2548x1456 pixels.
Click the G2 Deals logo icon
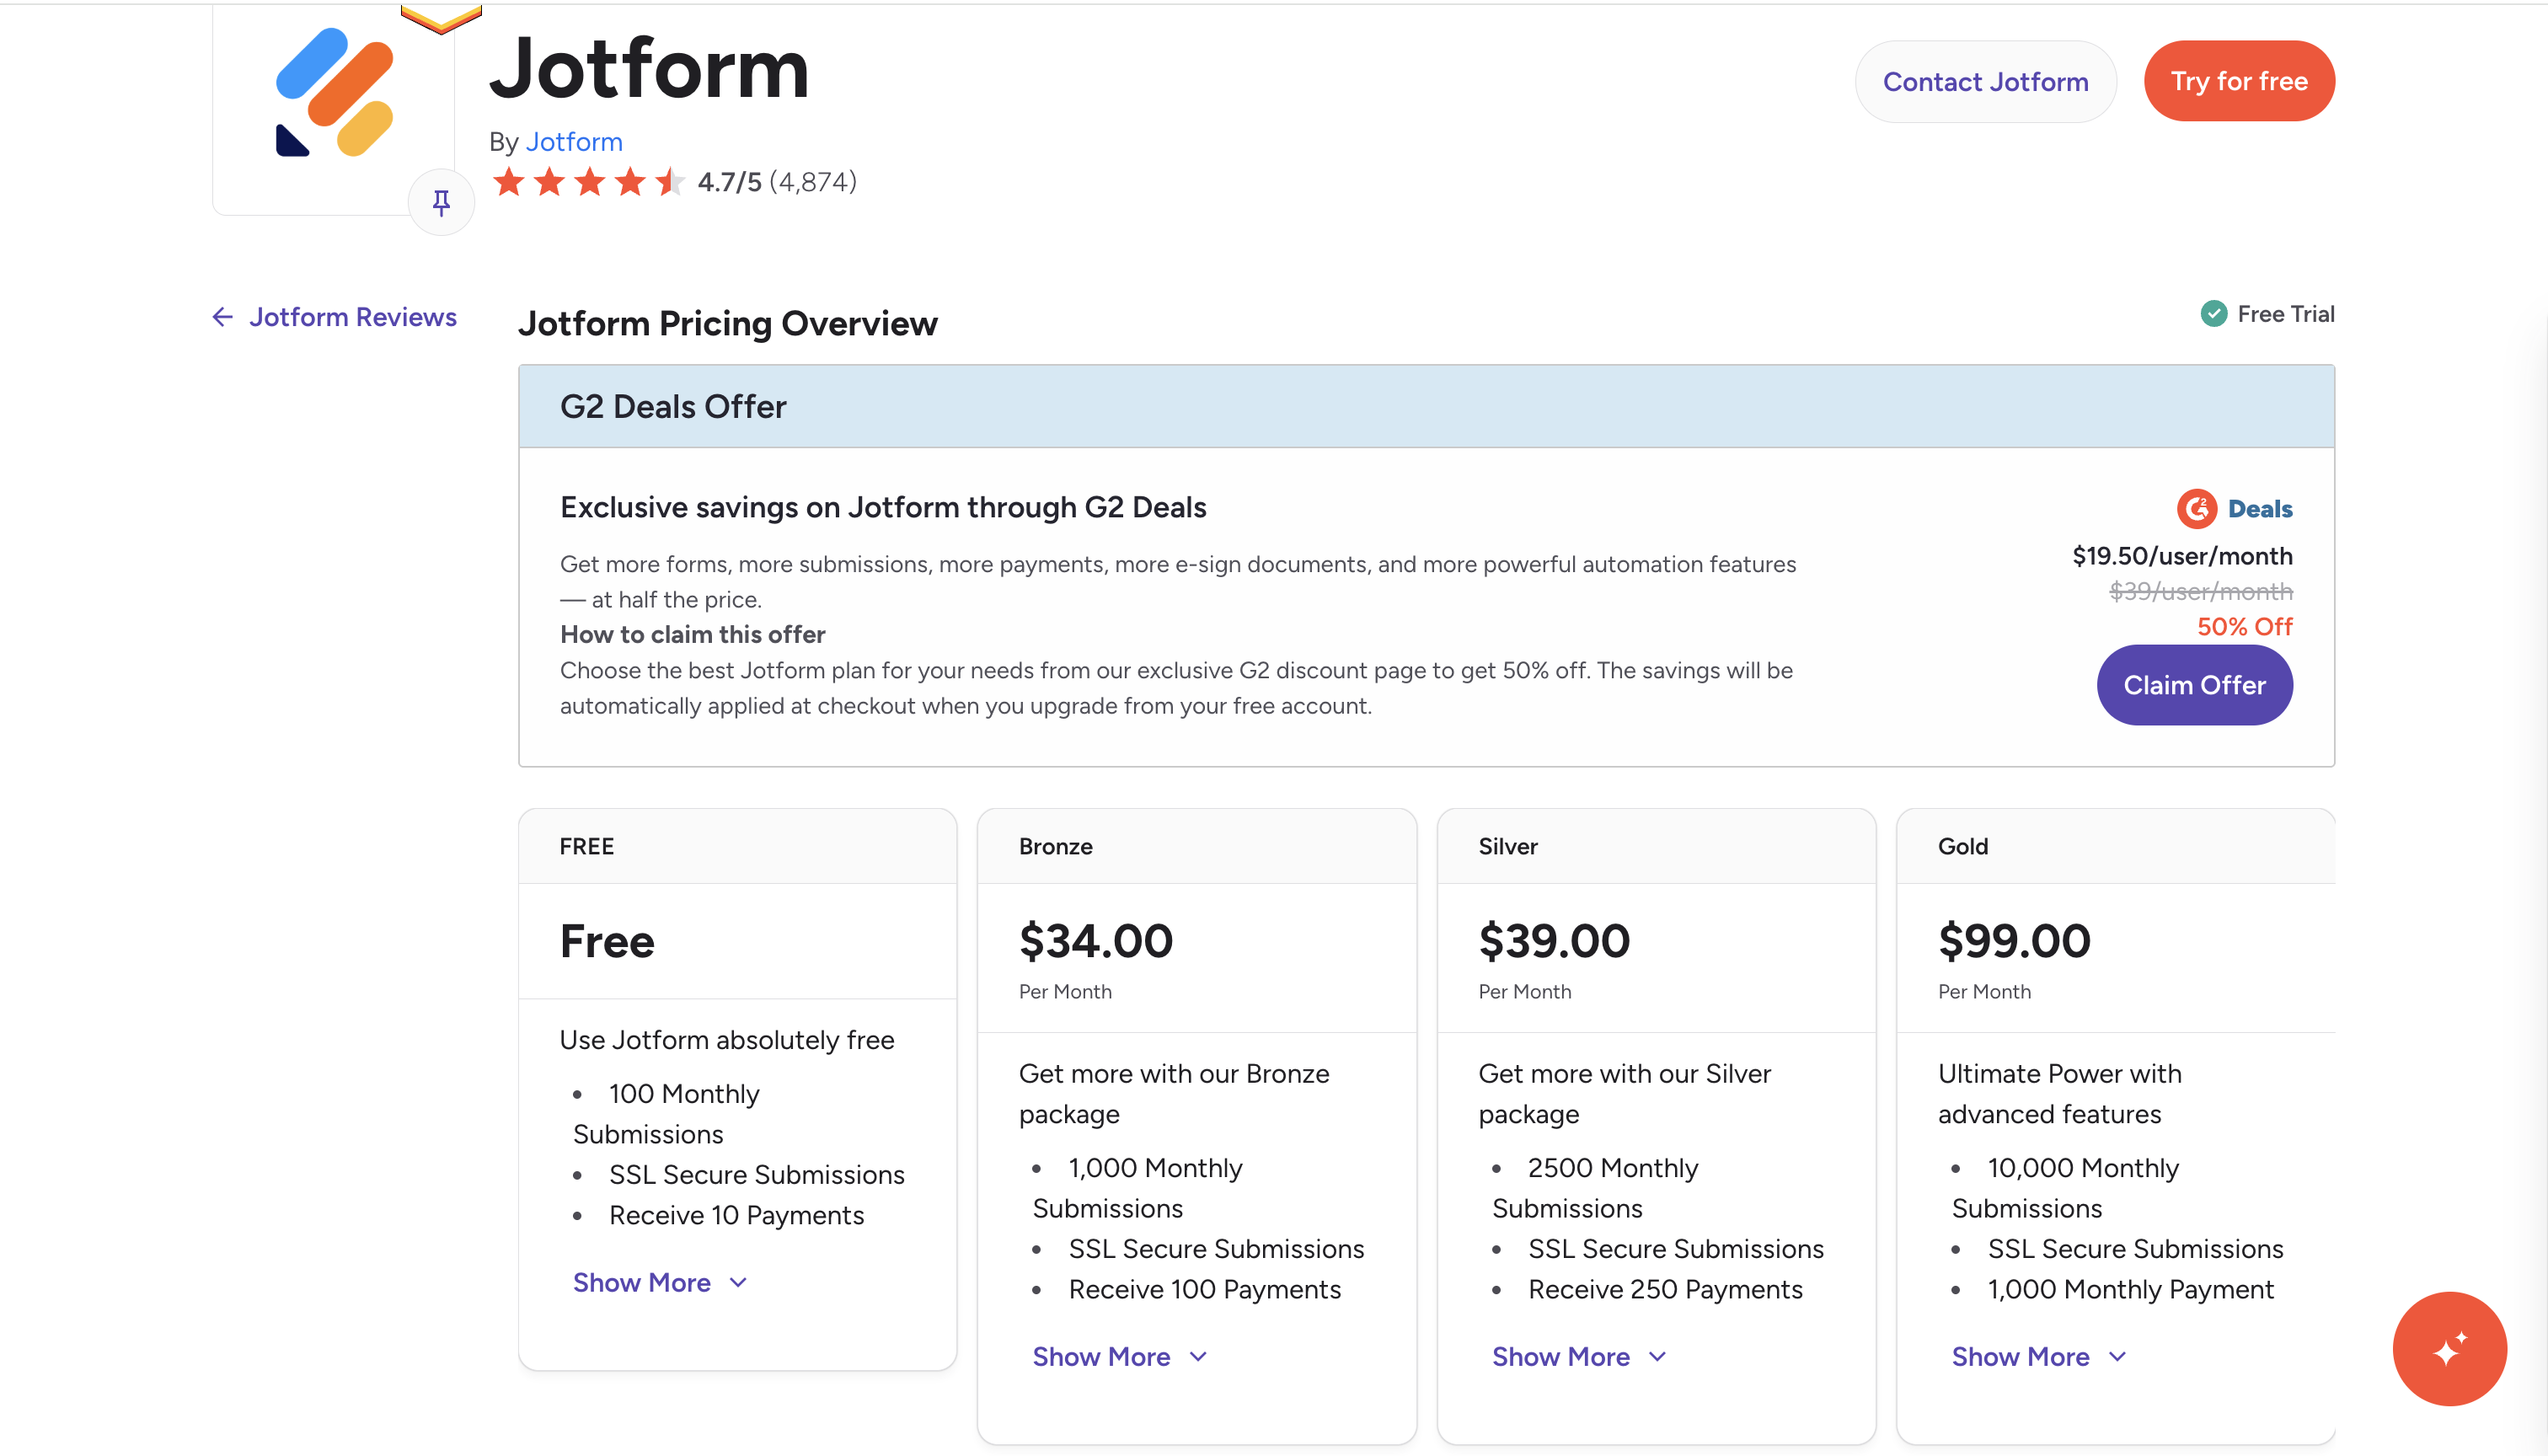click(x=2196, y=509)
